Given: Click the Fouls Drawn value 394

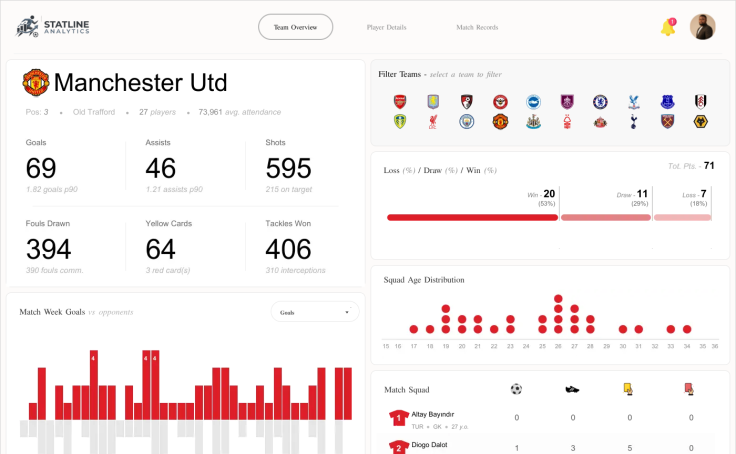Looking at the screenshot, I should (x=48, y=249).
